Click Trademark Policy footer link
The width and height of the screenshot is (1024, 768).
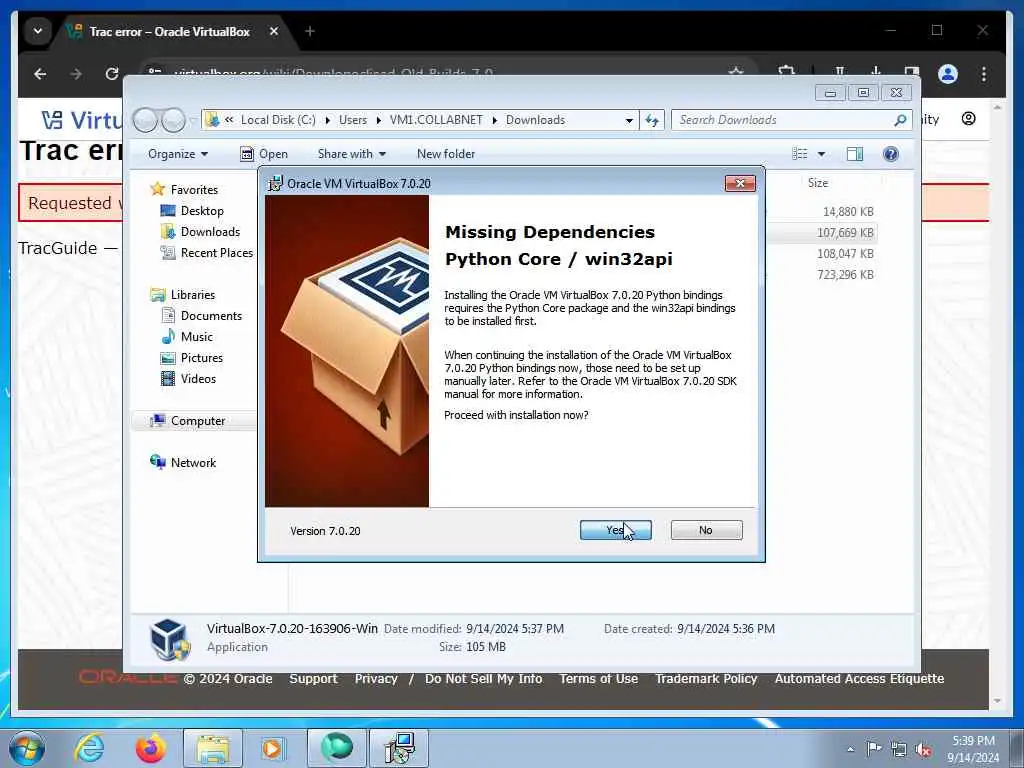[x=706, y=679]
